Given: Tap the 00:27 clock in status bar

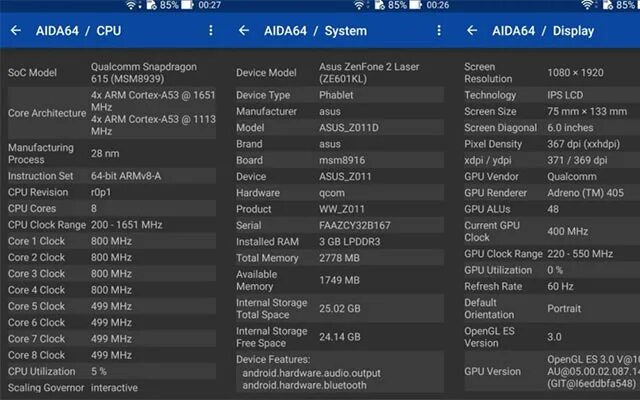Looking at the screenshot, I should pos(209,5).
